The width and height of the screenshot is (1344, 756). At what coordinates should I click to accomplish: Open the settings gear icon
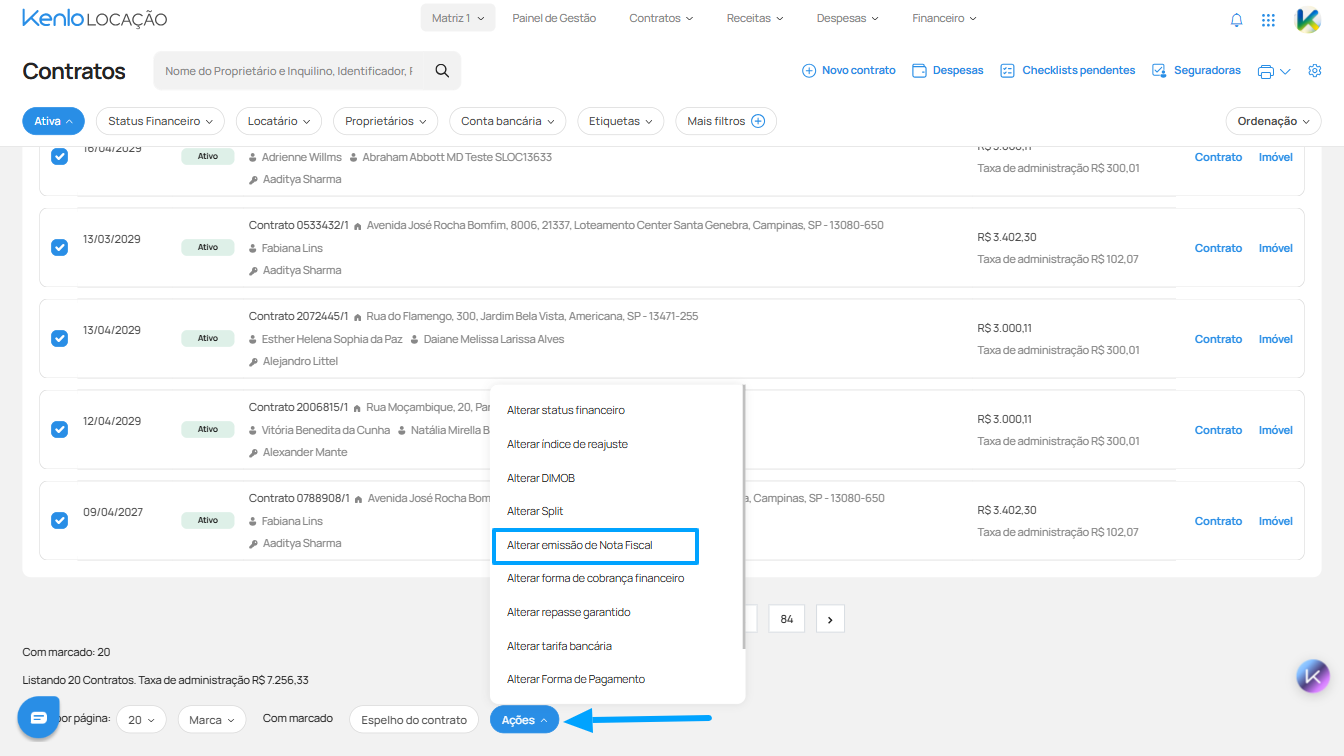point(1315,71)
